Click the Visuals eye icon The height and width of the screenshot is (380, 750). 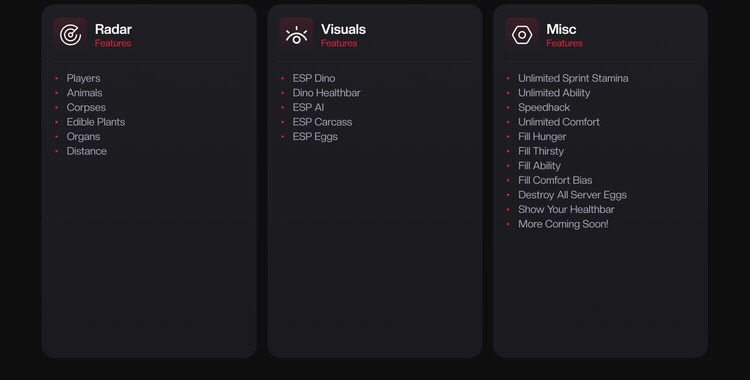[297, 35]
